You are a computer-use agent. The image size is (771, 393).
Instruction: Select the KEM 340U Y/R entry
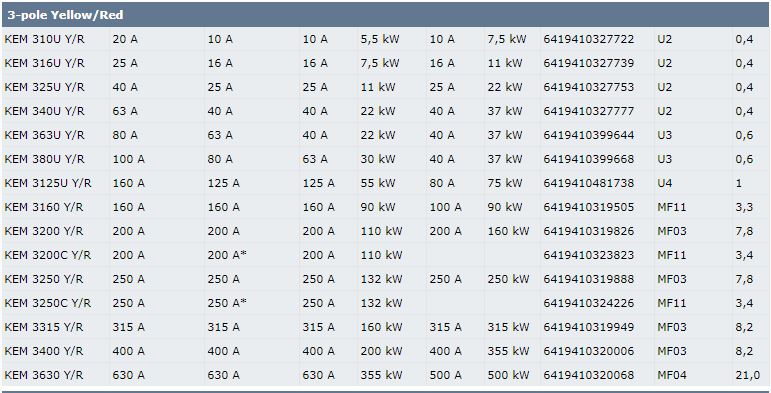pos(45,111)
